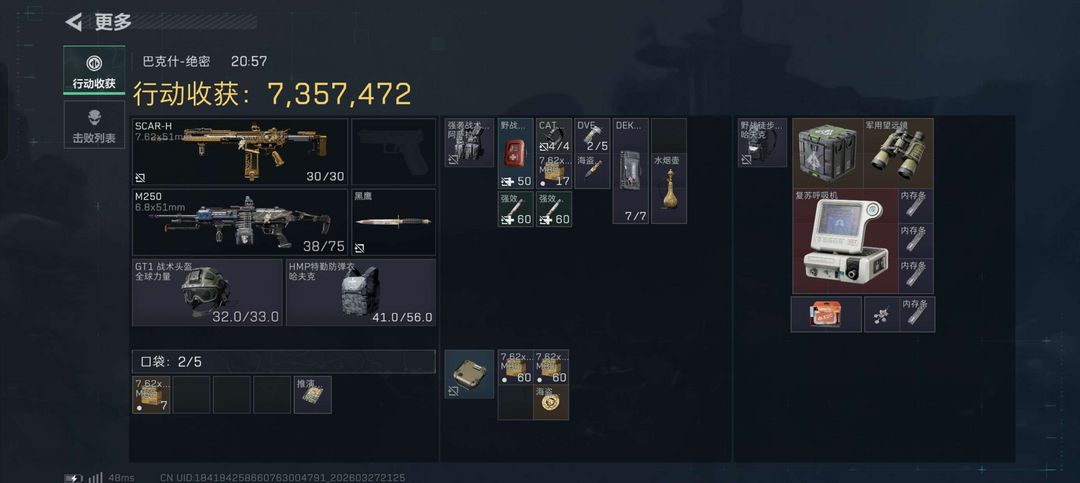Click the red 野战 medkit item
The image size is (1080, 483).
tap(516, 153)
